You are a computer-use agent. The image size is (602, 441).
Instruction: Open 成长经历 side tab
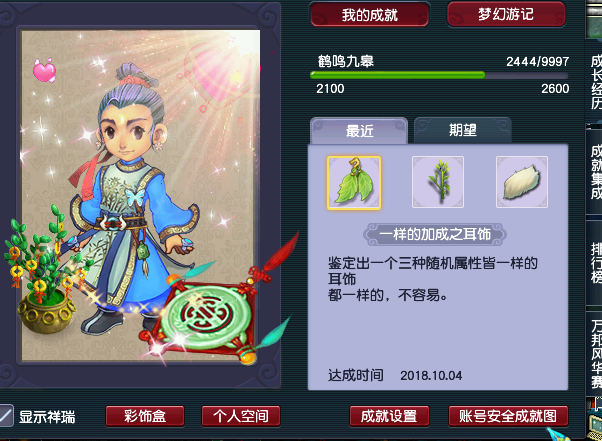(x=595, y=81)
